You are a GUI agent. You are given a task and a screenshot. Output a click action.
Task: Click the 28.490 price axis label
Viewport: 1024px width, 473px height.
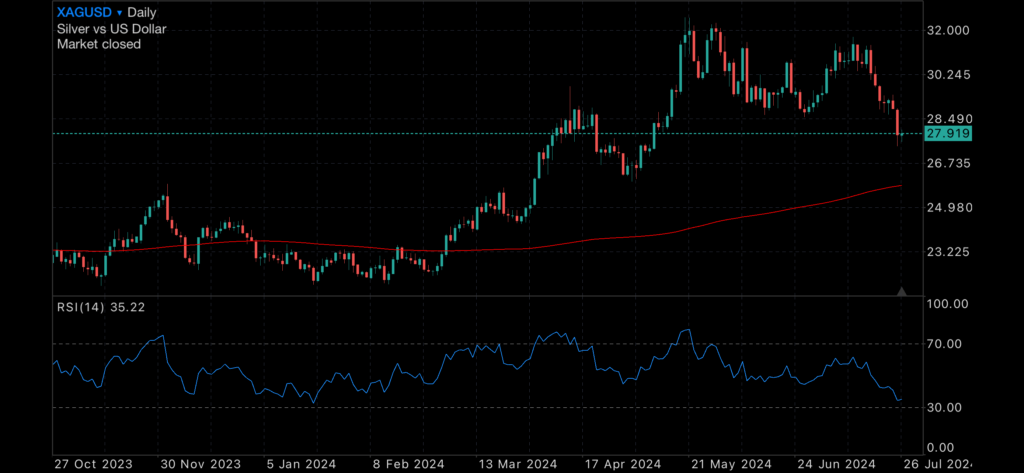click(949, 120)
